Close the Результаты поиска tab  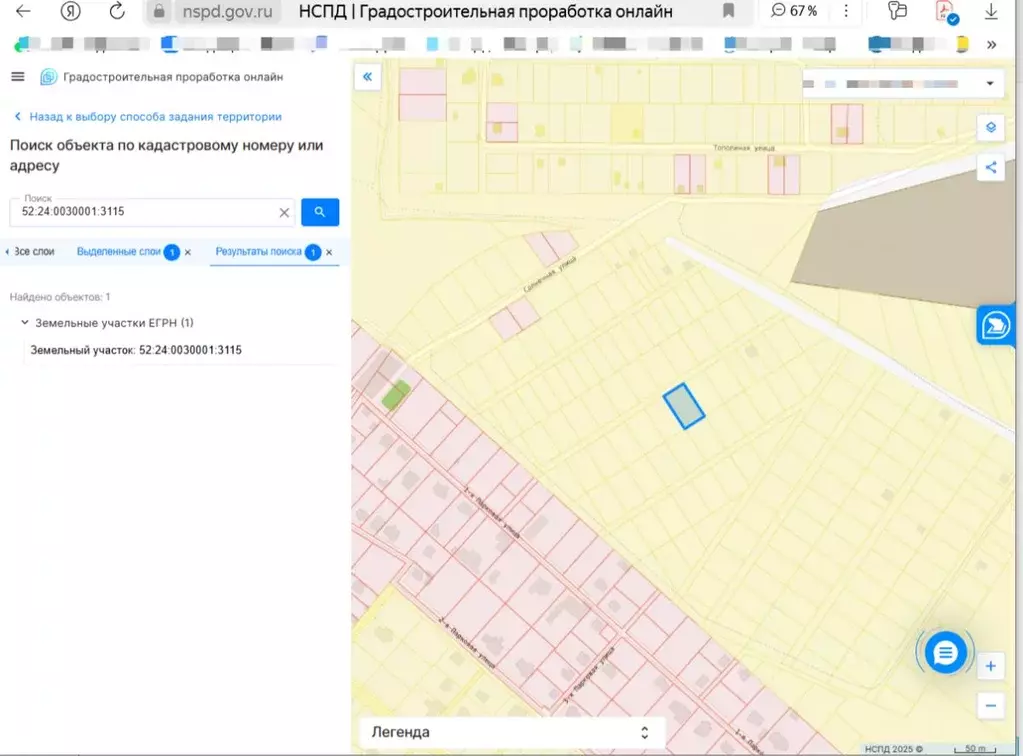(329, 253)
